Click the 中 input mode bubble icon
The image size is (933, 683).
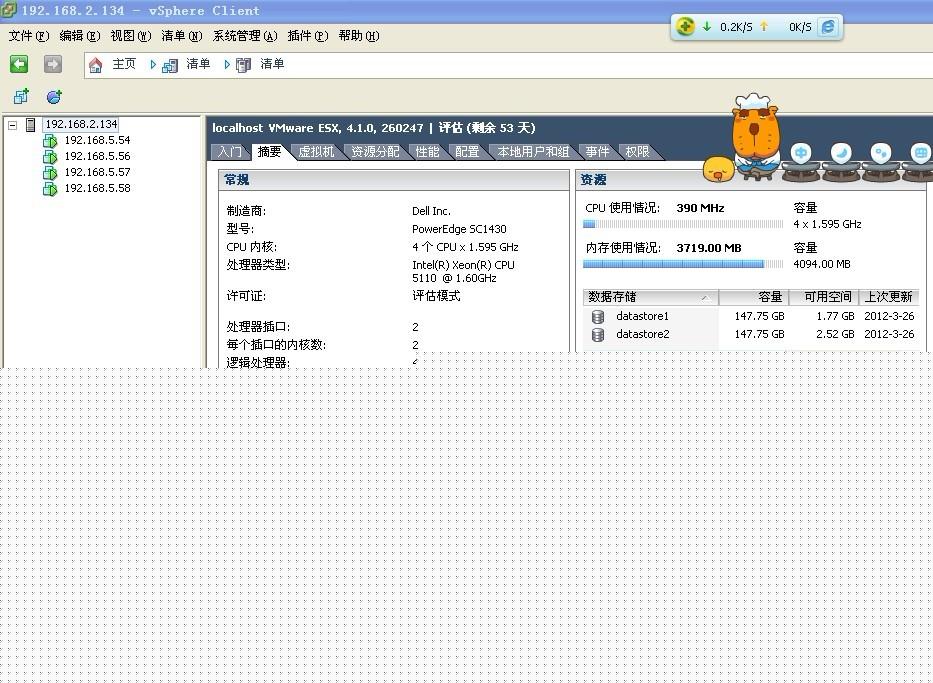pos(801,153)
